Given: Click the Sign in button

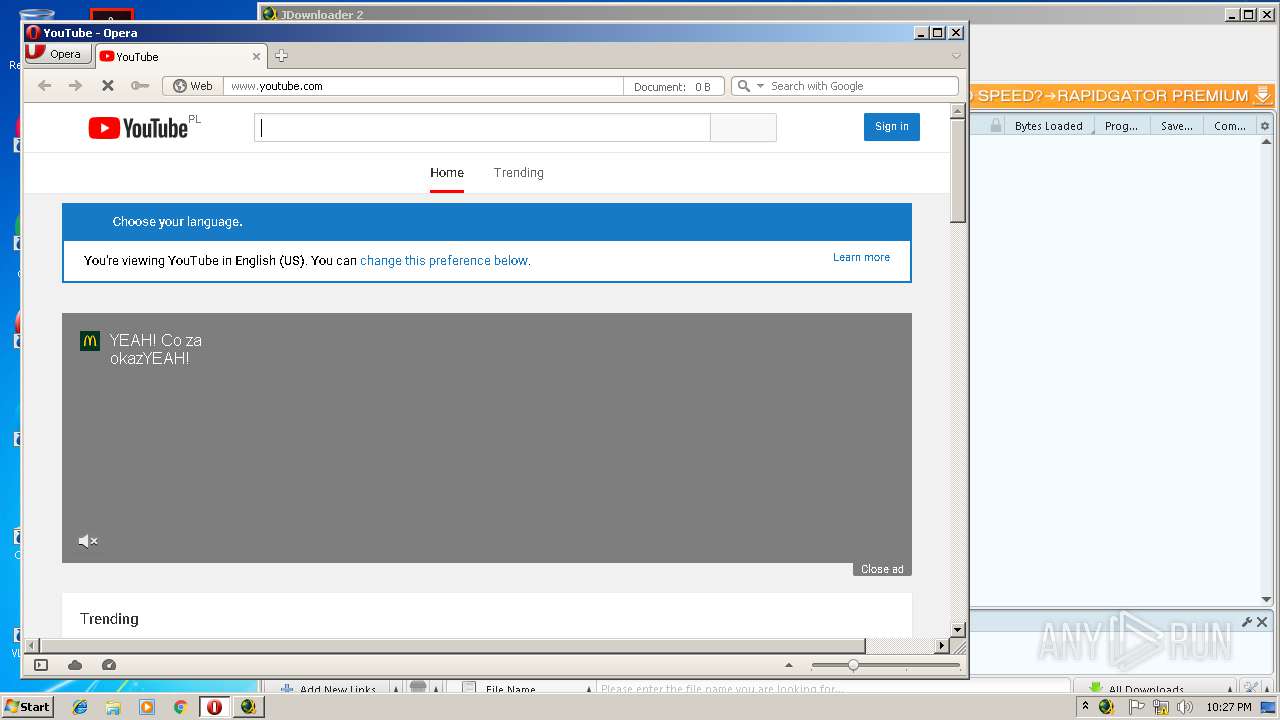Looking at the screenshot, I should tap(892, 127).
